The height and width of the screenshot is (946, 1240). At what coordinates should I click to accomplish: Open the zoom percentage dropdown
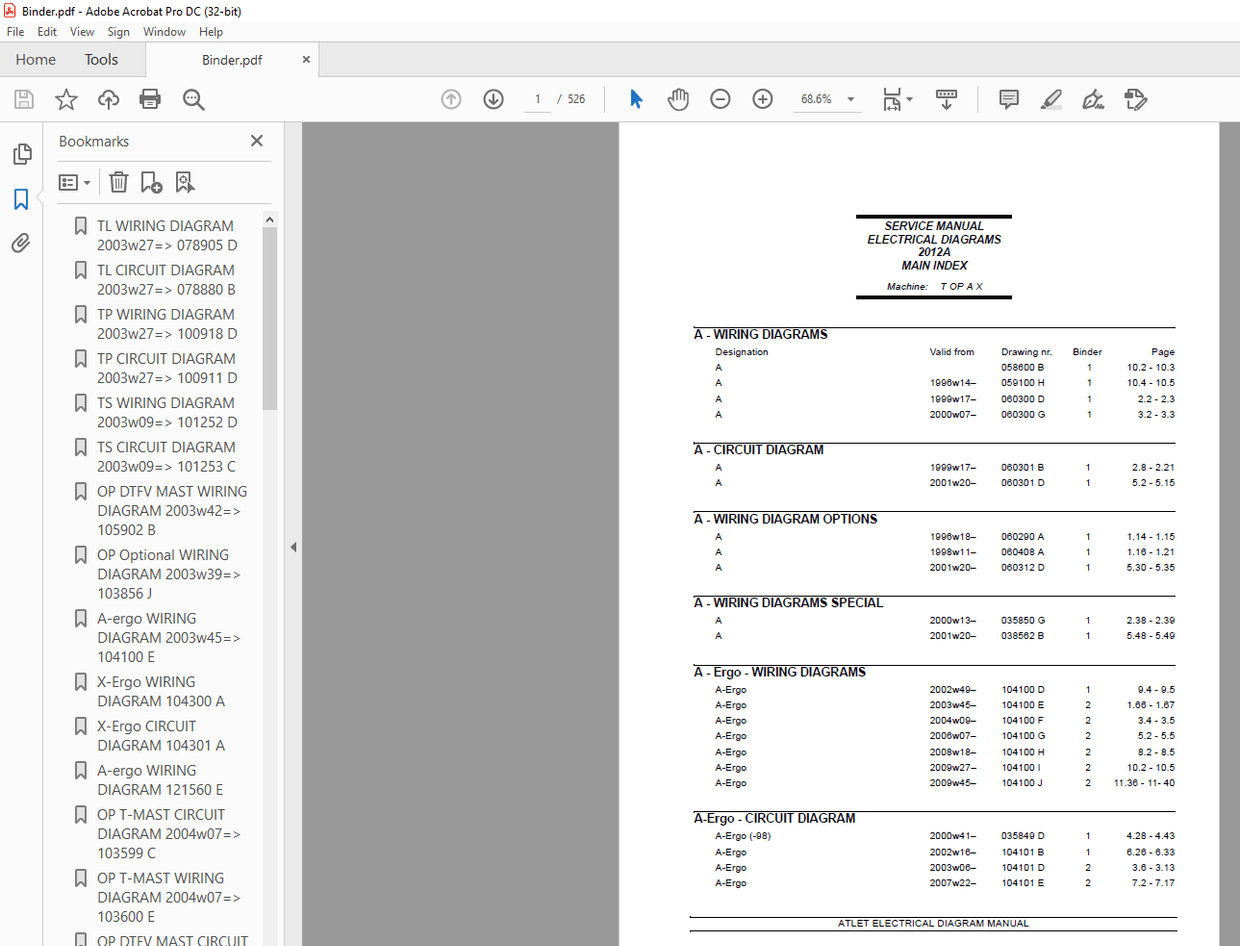click(x=849, y=99)
